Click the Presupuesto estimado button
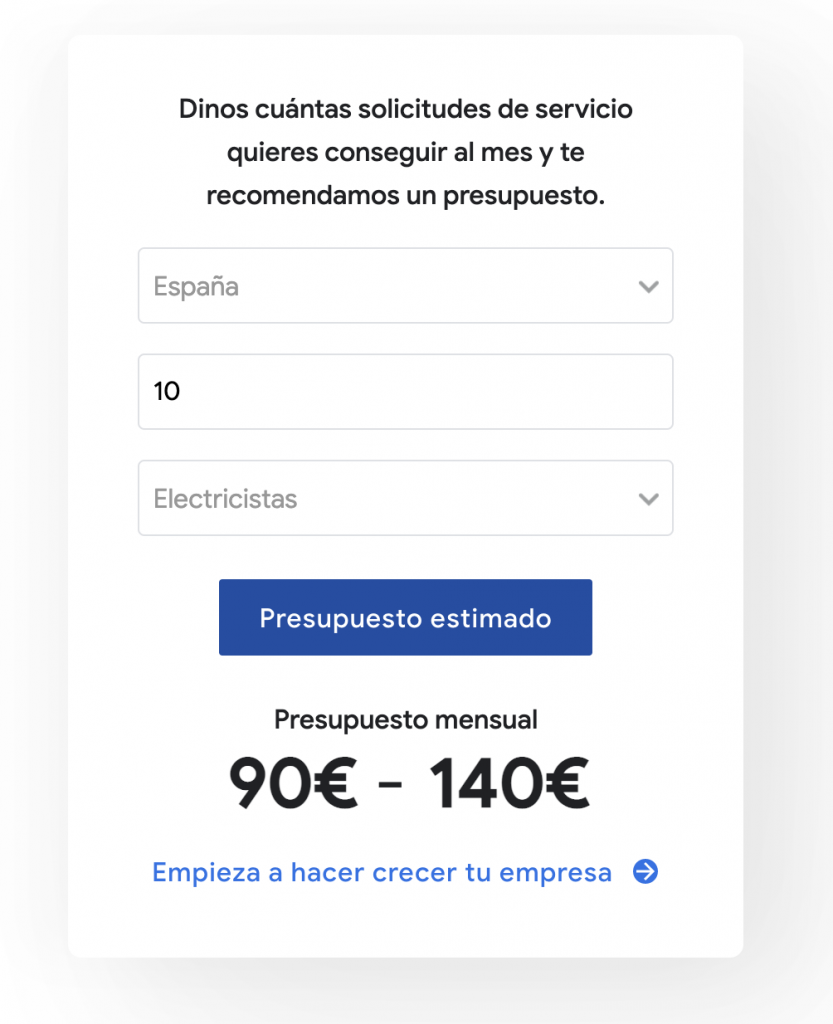The height and width of the screenshot is (1024, 833). click(405, 617)
